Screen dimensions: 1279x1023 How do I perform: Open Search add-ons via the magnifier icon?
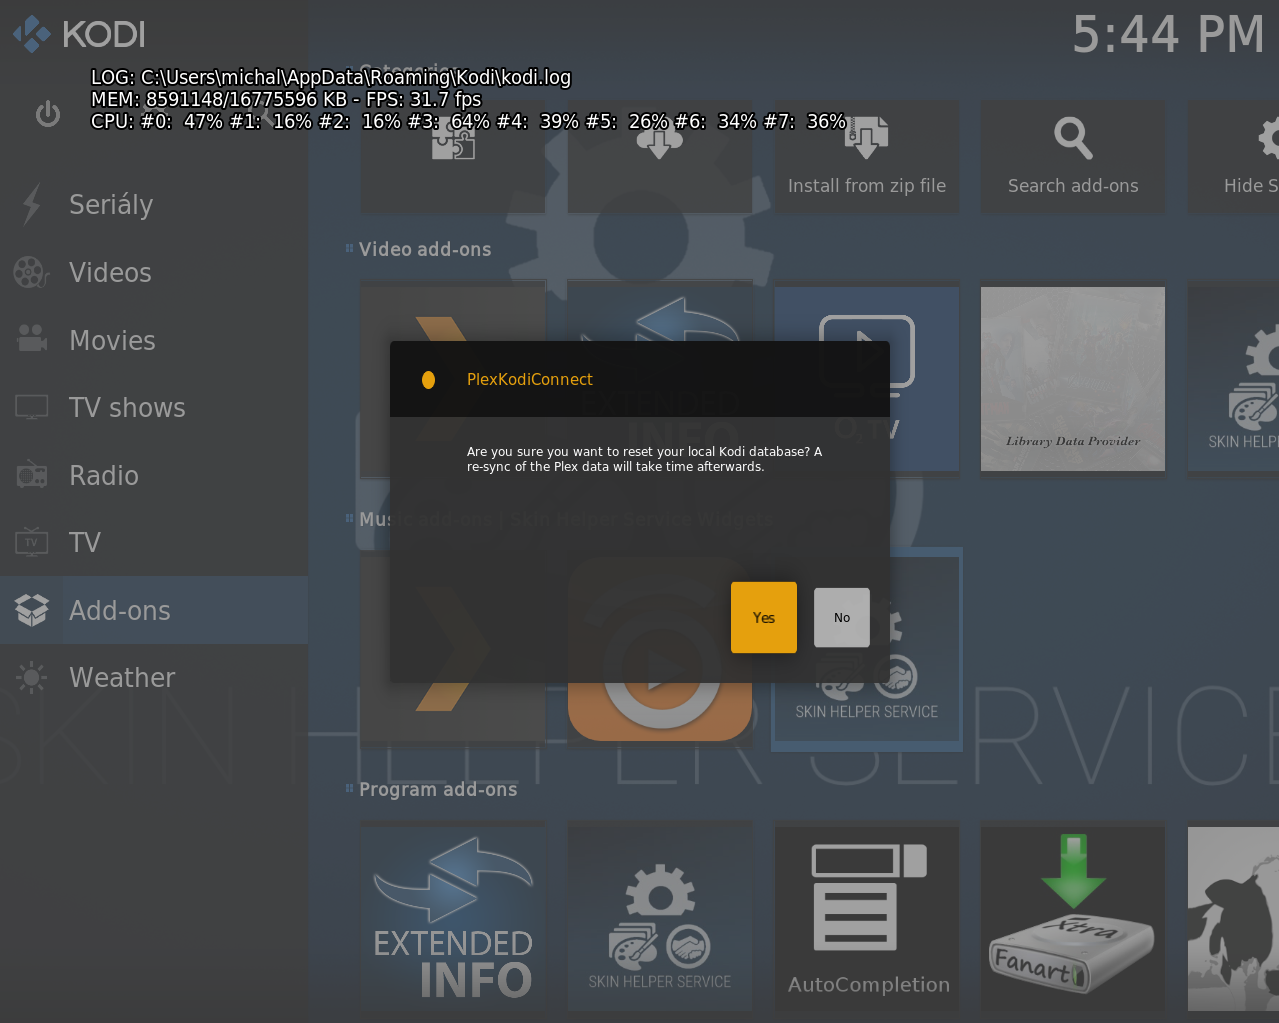(1071, 157)
